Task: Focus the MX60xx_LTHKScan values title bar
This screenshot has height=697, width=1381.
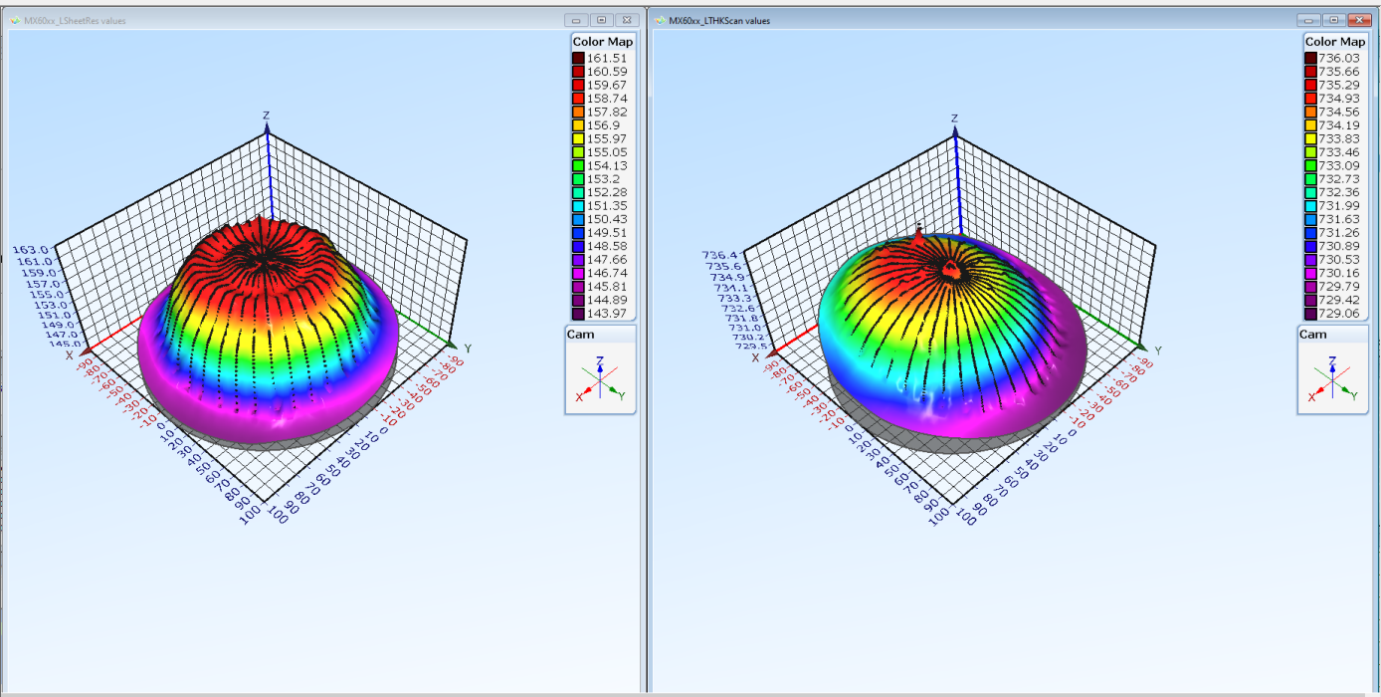Action: [950, 20]
